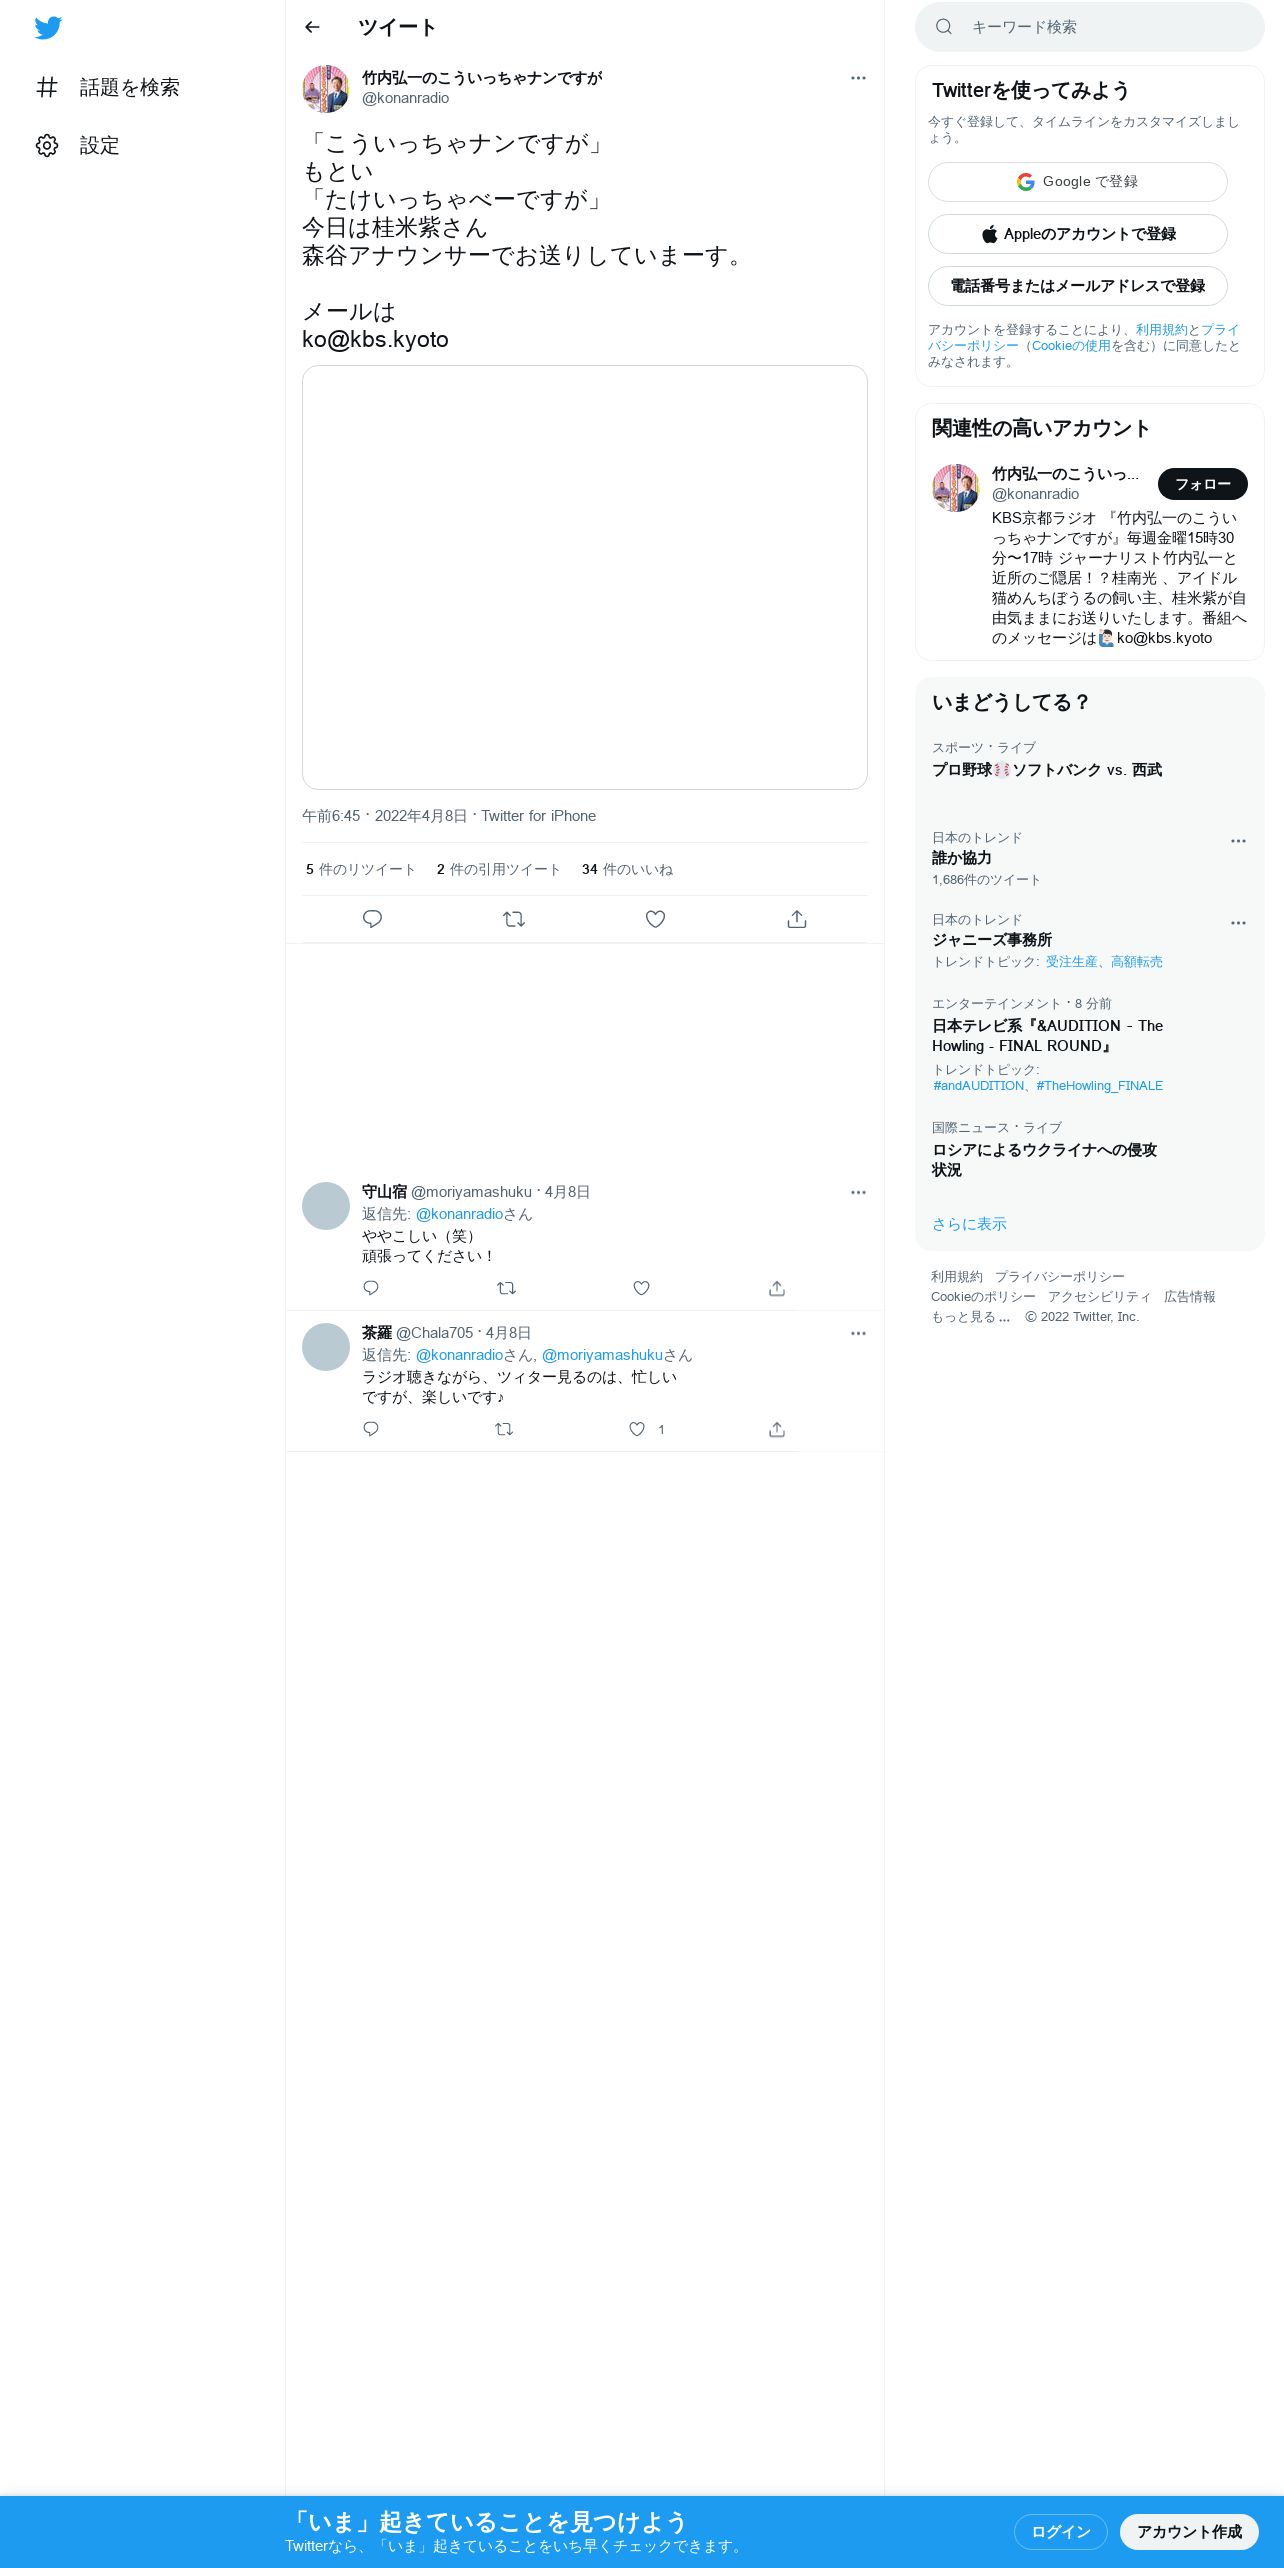
Task: Open Cookieの使用 link
Action: click(x=1071, y=346)
